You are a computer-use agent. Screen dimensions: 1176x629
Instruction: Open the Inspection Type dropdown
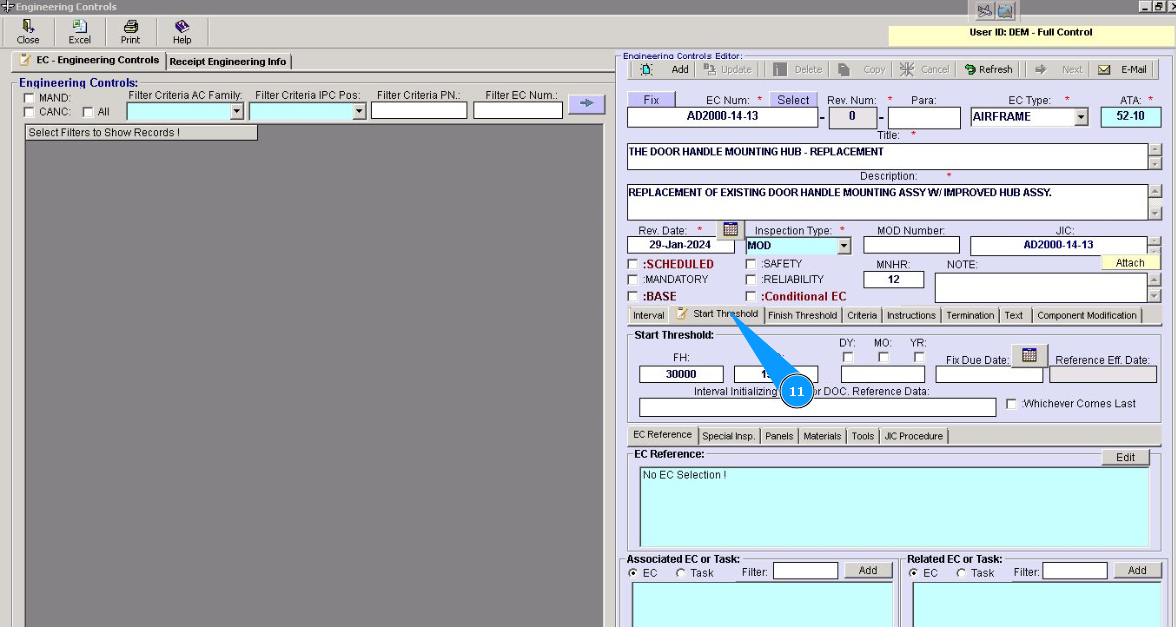tap(843, 246)
